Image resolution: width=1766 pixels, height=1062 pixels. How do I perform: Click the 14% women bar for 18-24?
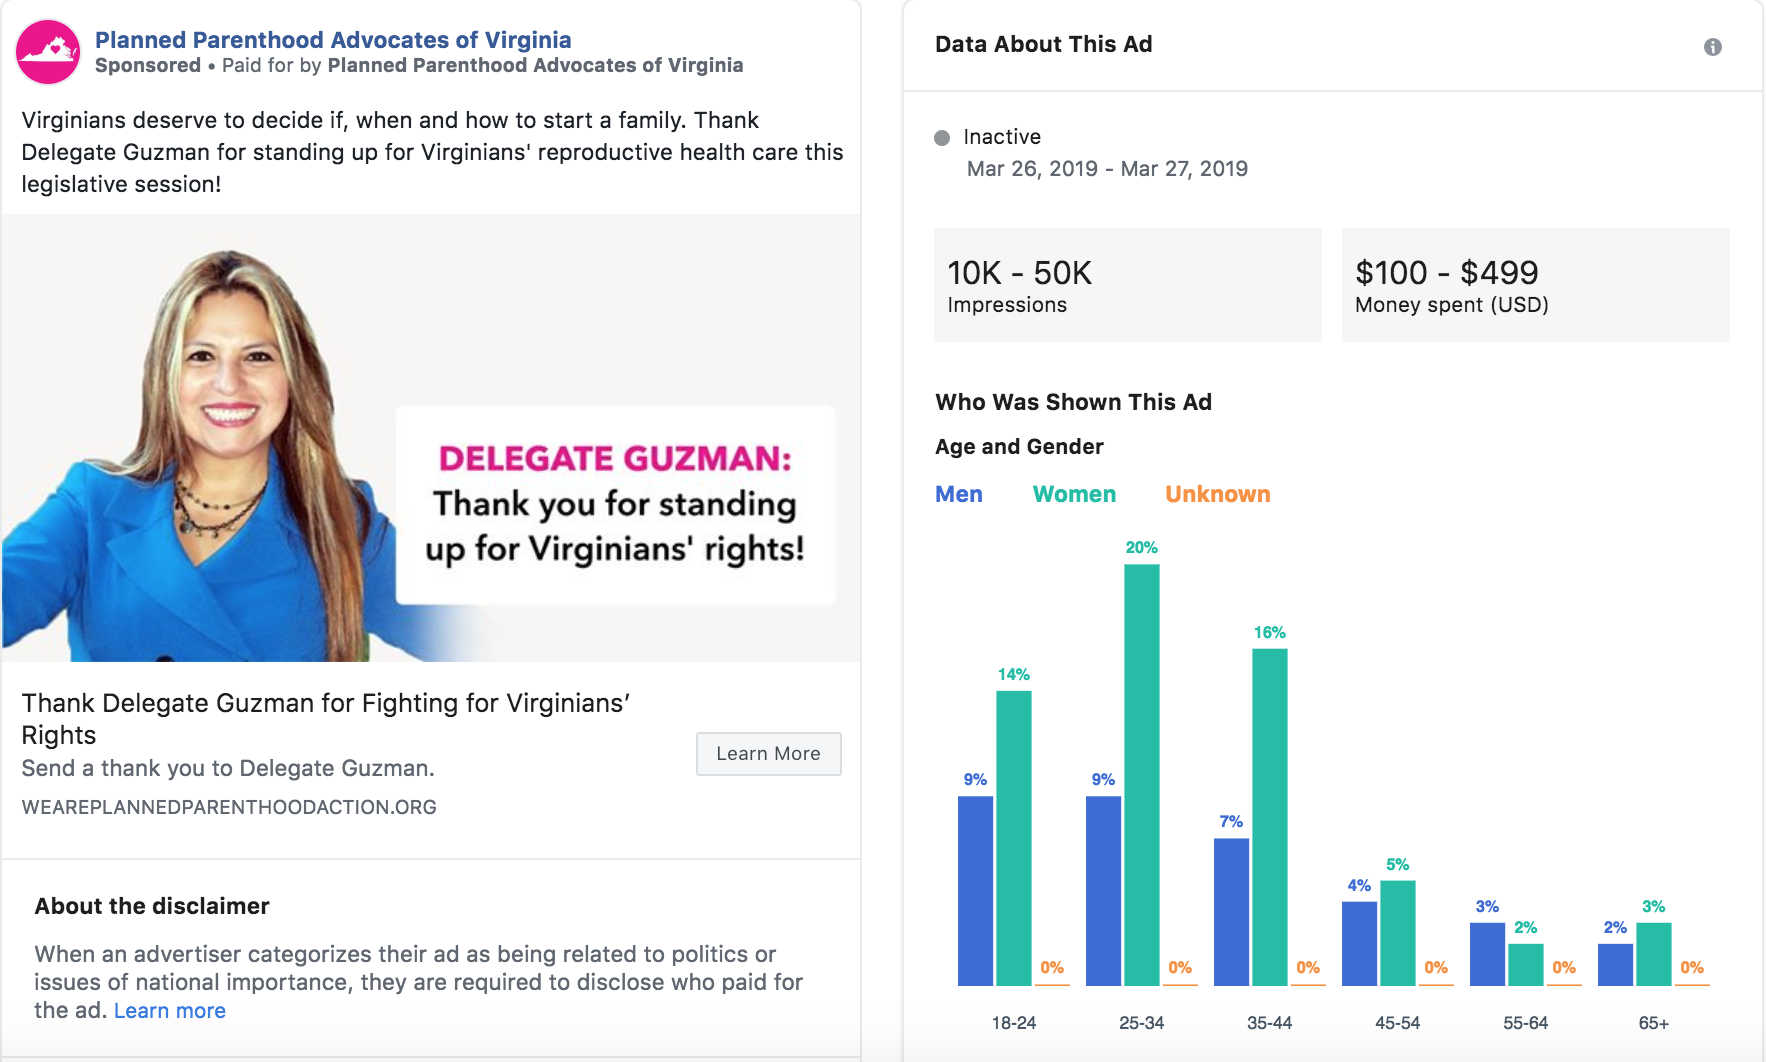pyautogui.click(x=1013, y=838)
